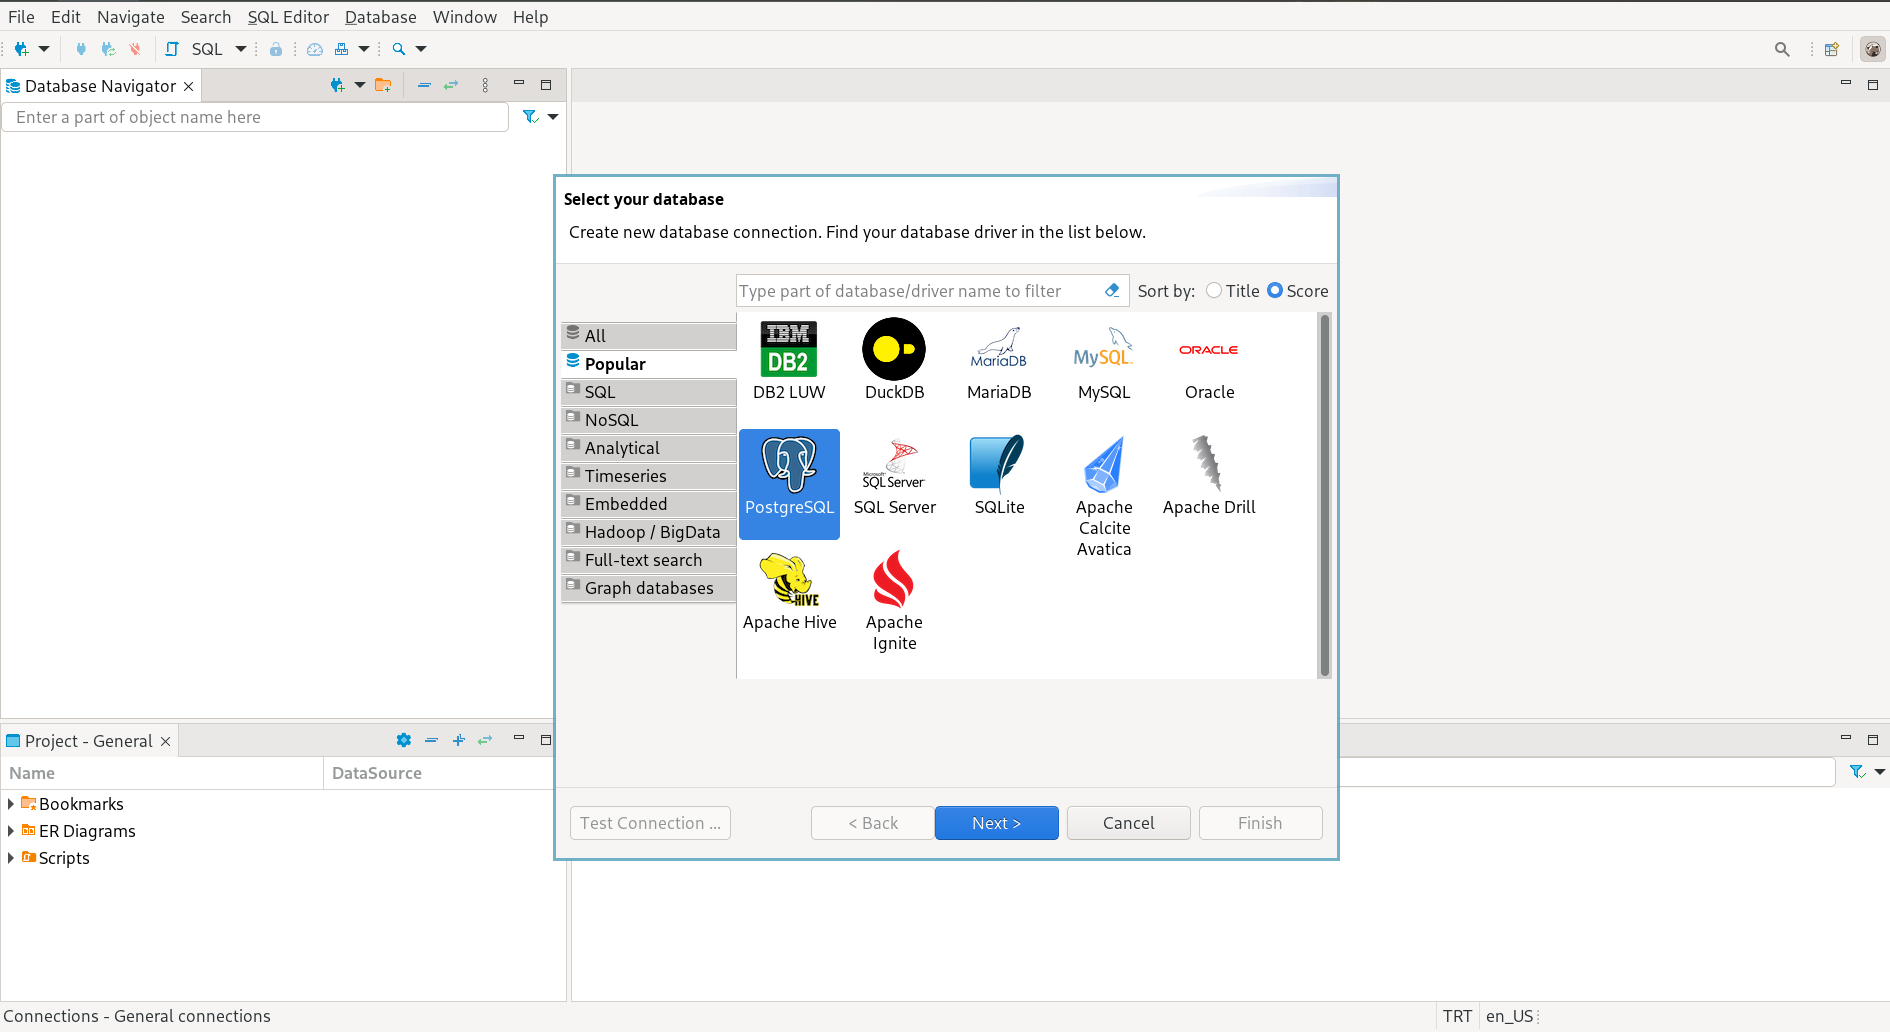Open a new SQL script editor

pyautogui.click(x=196, y=49)
